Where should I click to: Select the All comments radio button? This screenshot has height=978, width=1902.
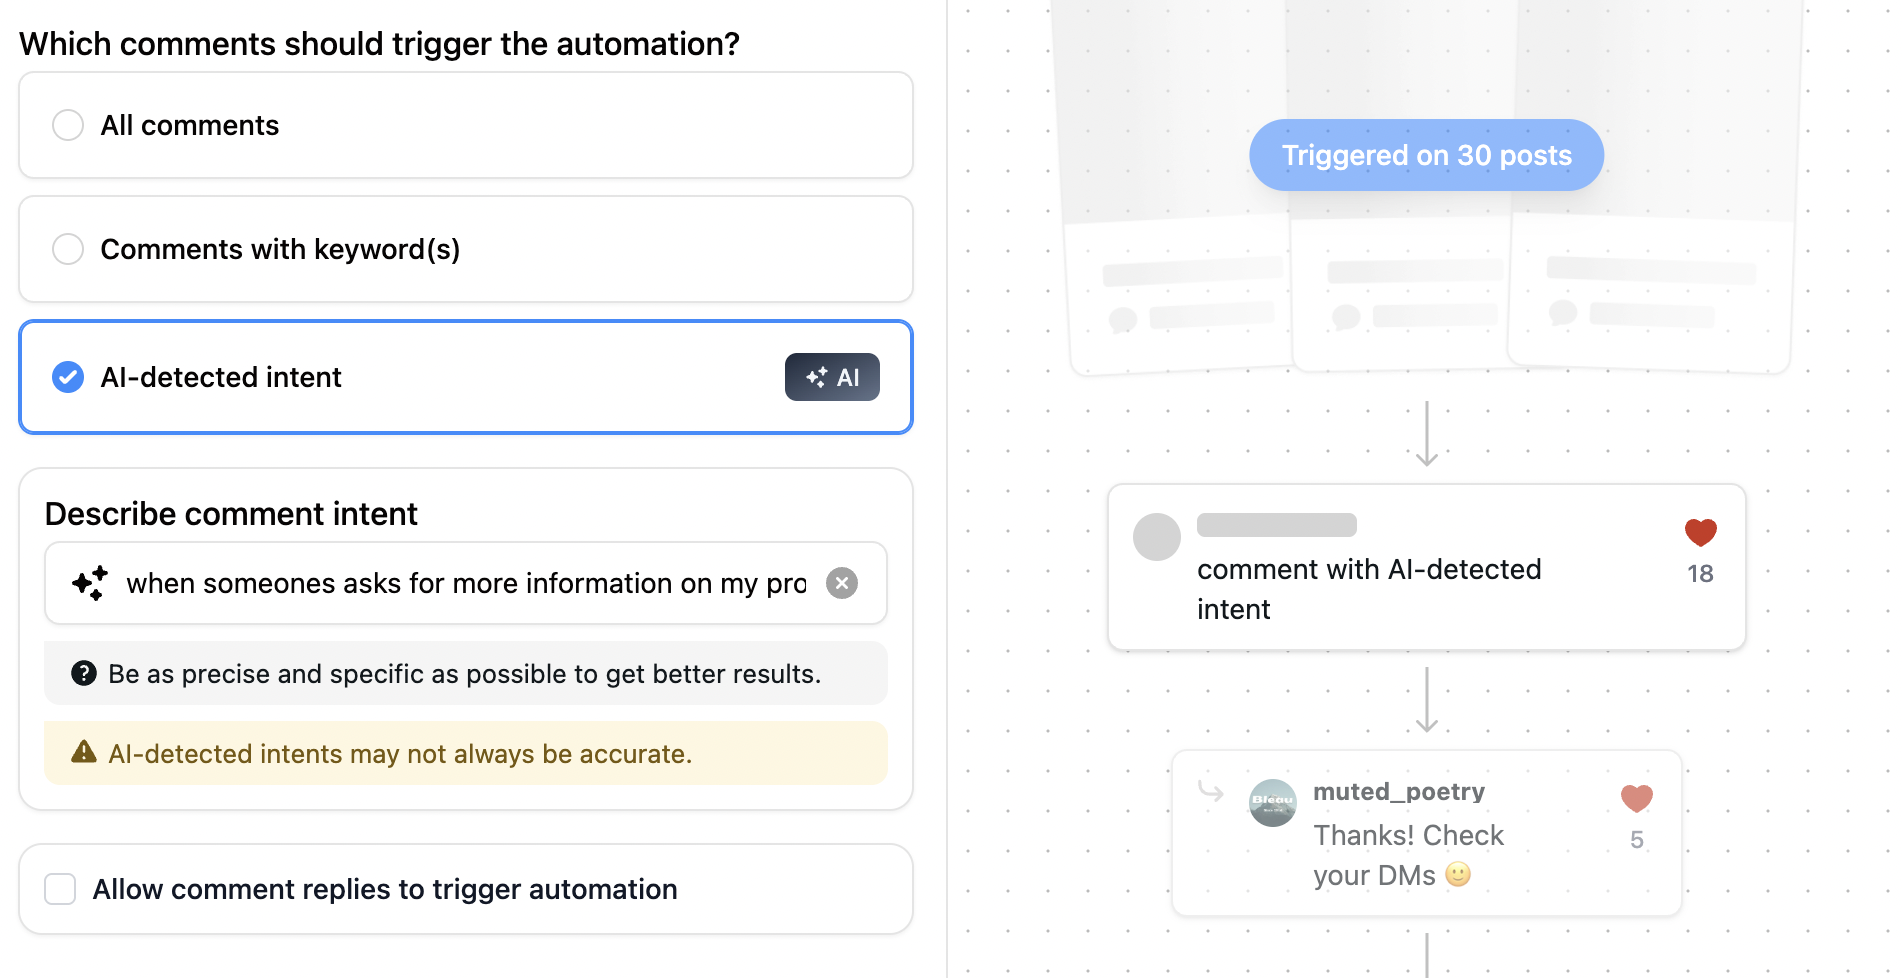coord(68,125)
